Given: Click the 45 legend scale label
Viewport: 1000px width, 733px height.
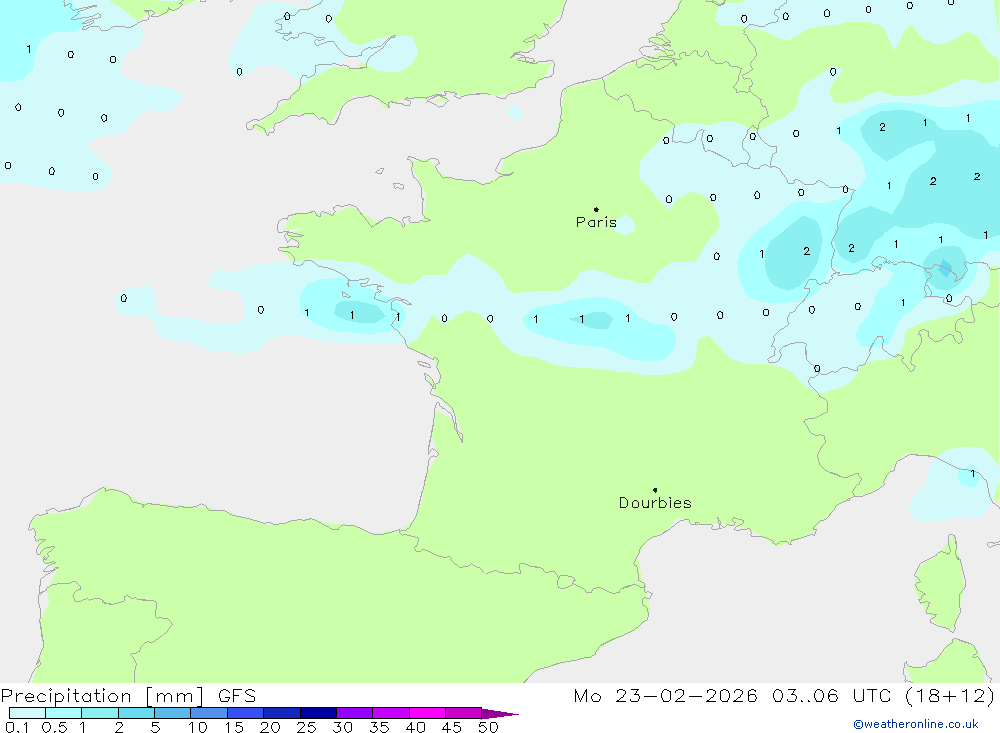Looking at the screenshot, I should click(452, 727).
